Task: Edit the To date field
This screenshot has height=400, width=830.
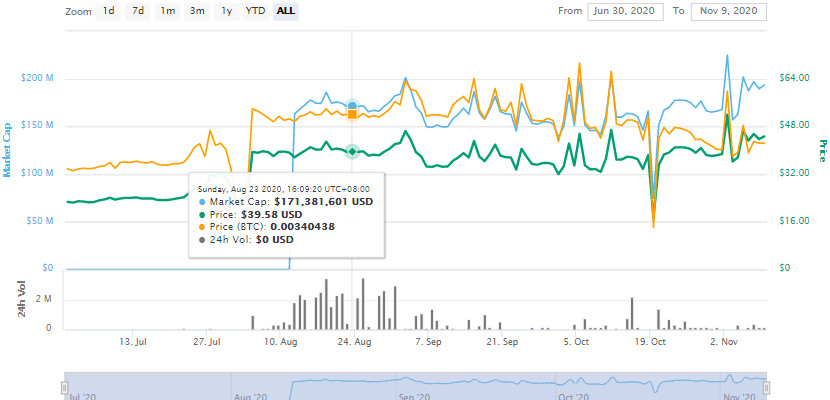Action: (x=729, y=11)
